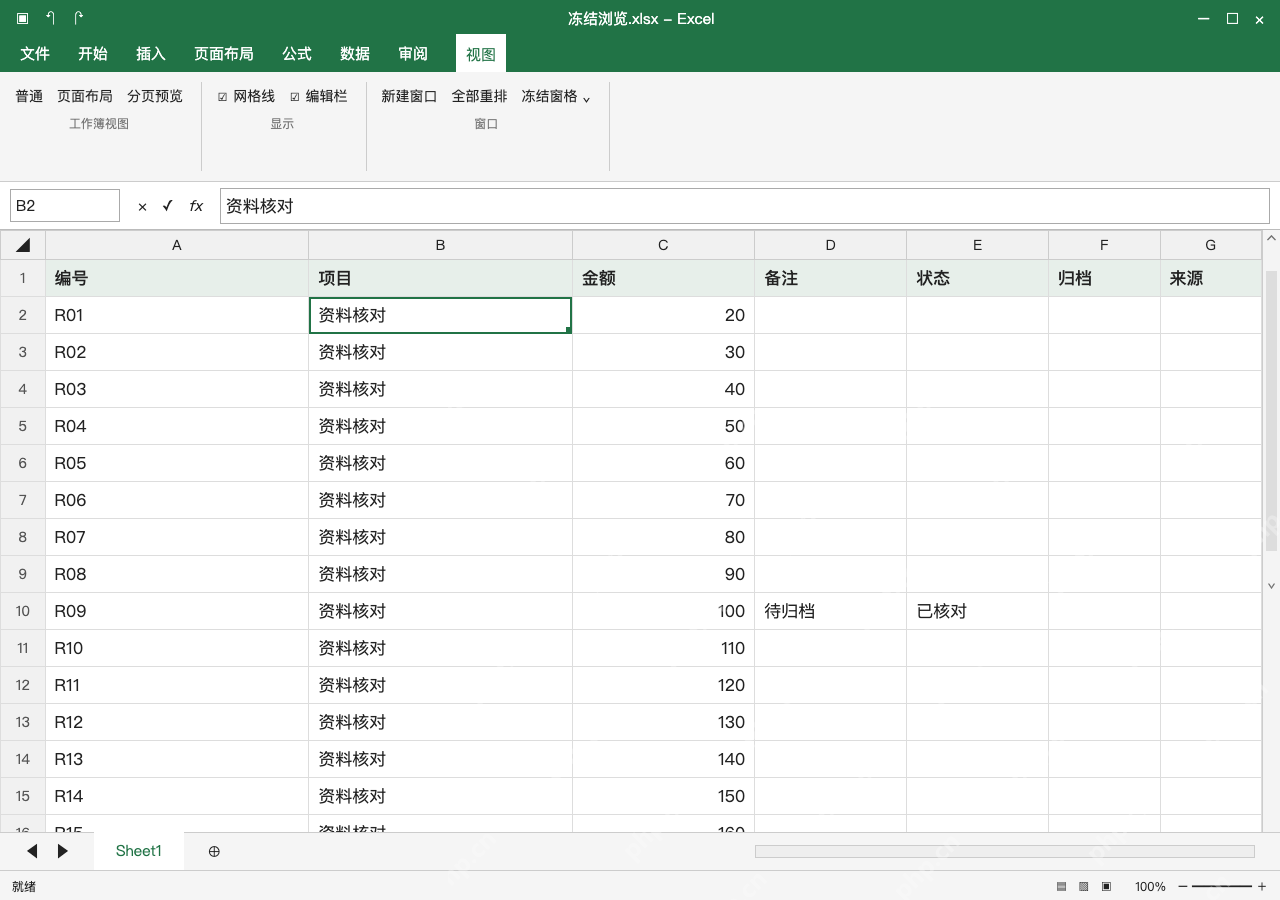Click the horizontal scrollbar at the bottom

click(x=1004, y=851)
